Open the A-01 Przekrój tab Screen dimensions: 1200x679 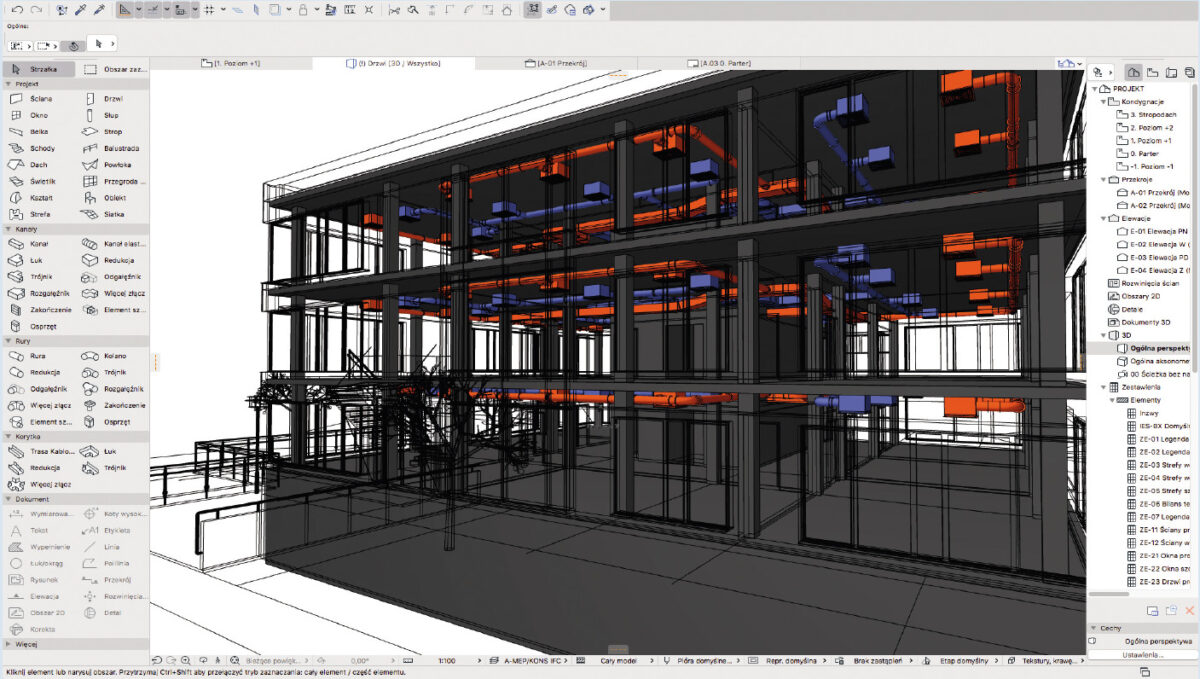[x=556, y=63]
